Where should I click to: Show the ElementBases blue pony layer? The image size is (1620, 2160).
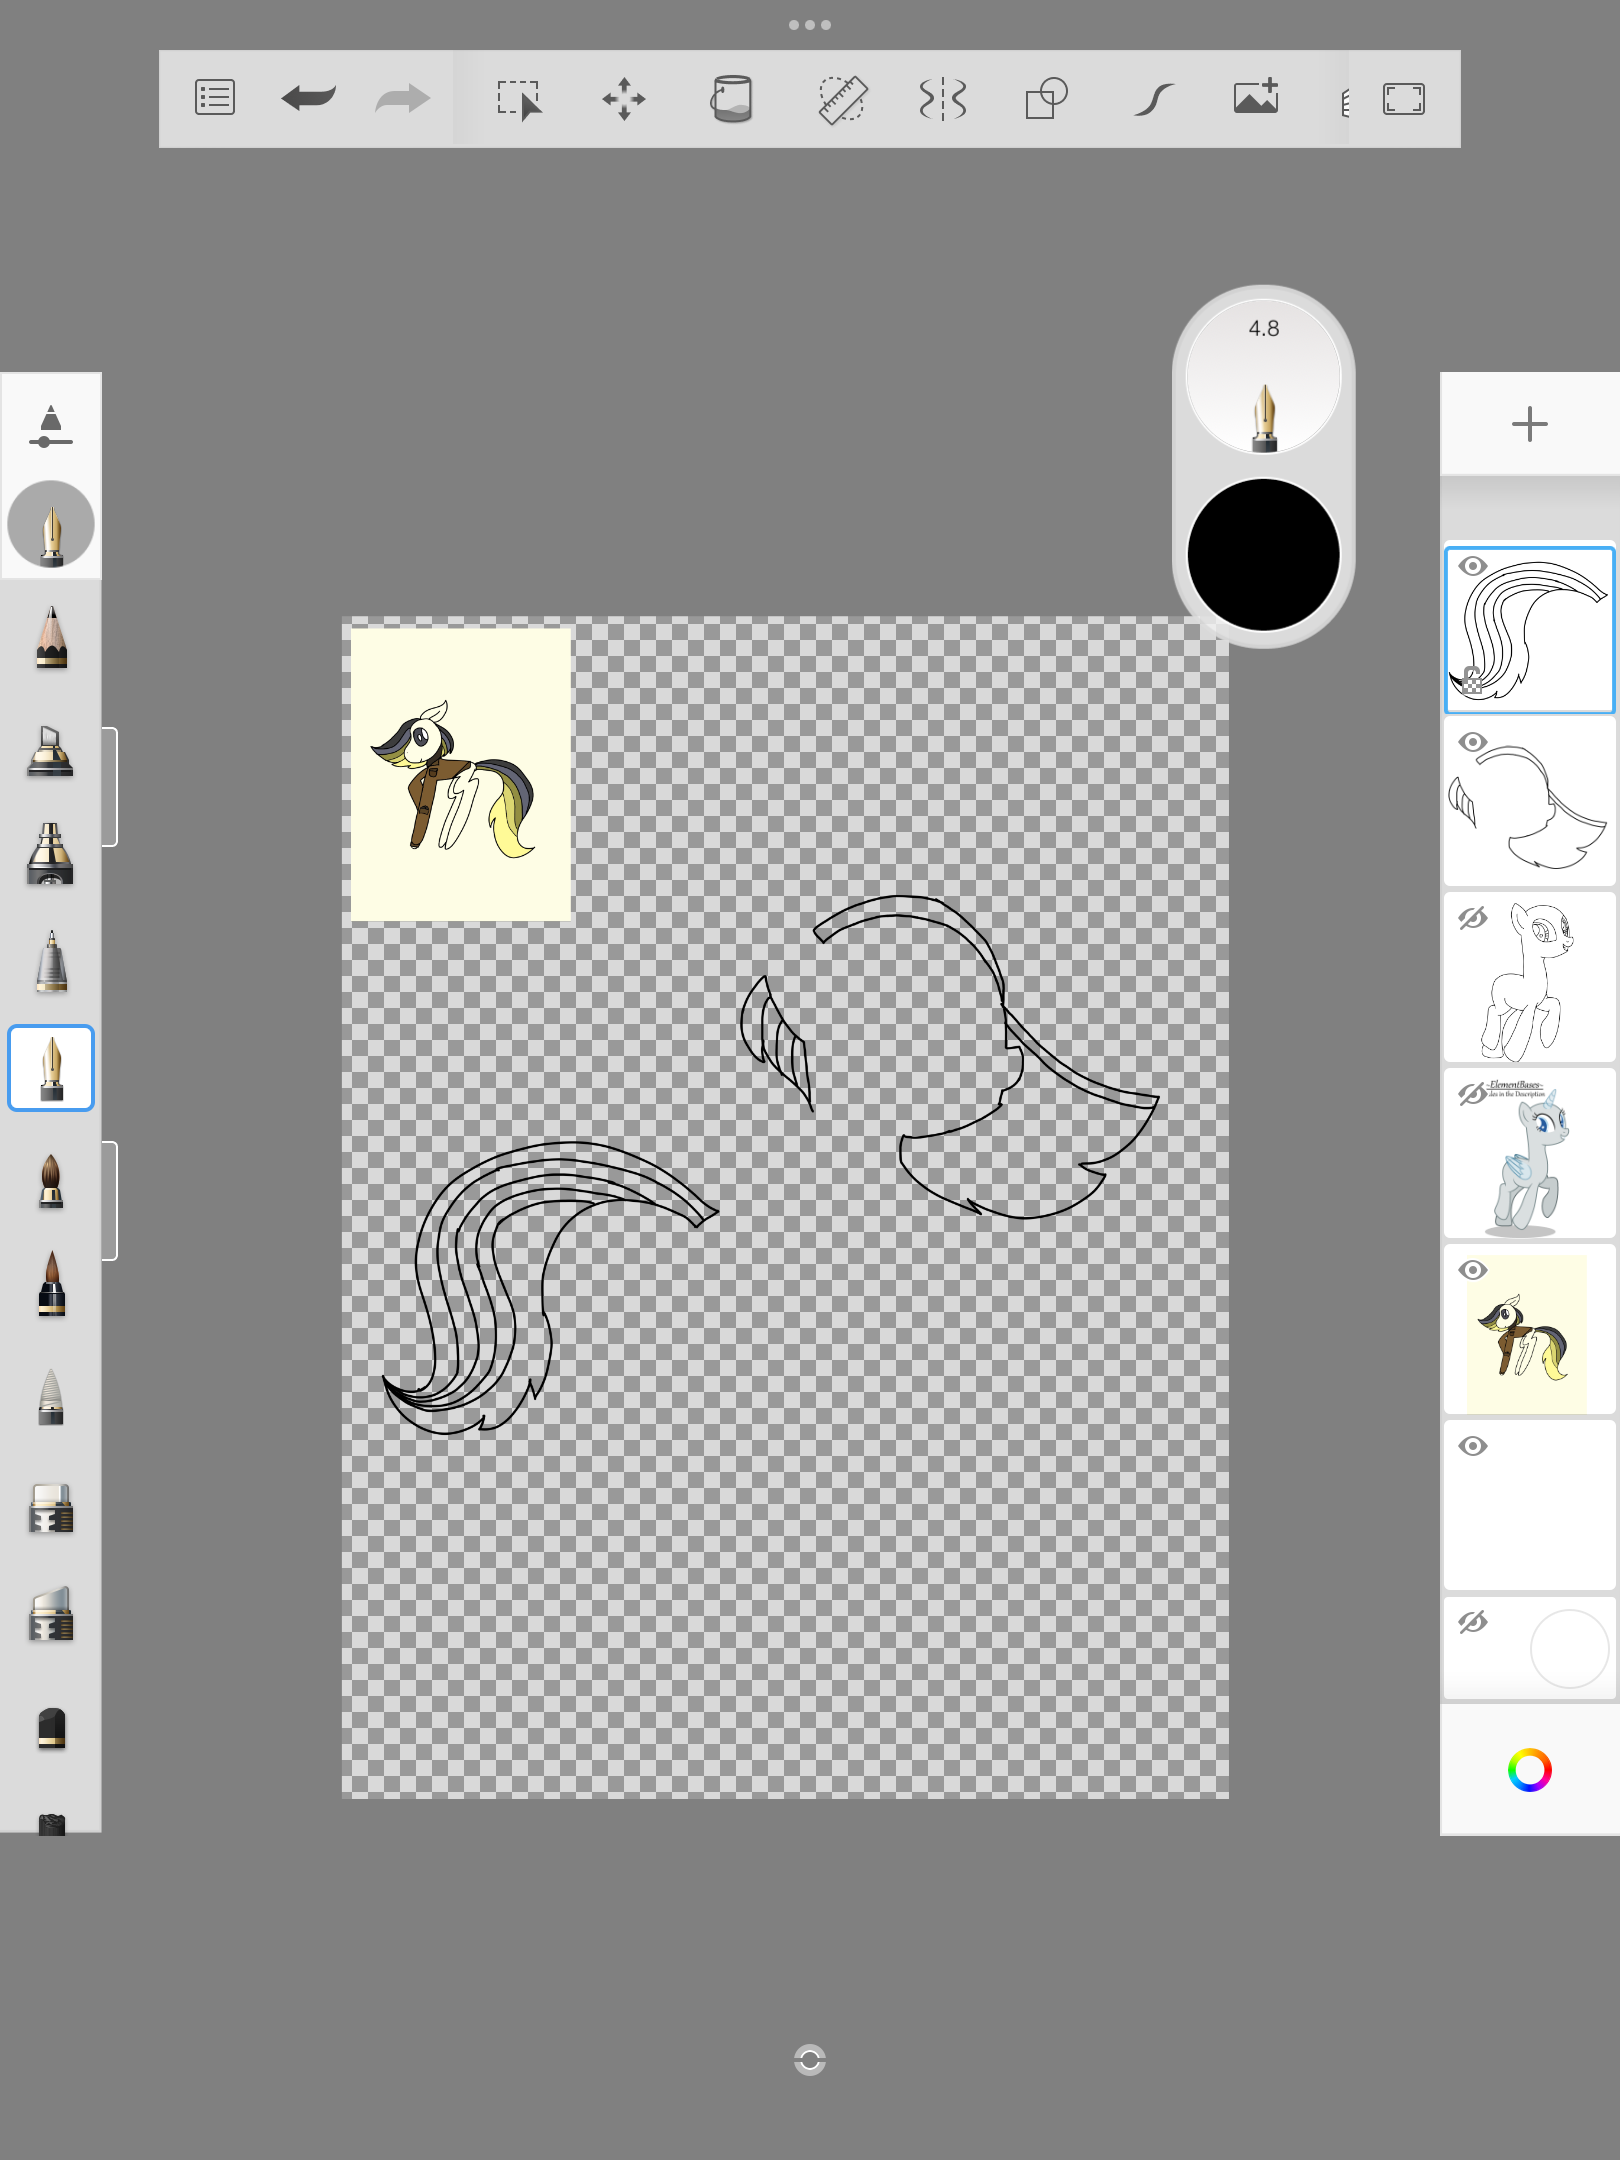[1473, 1094]
